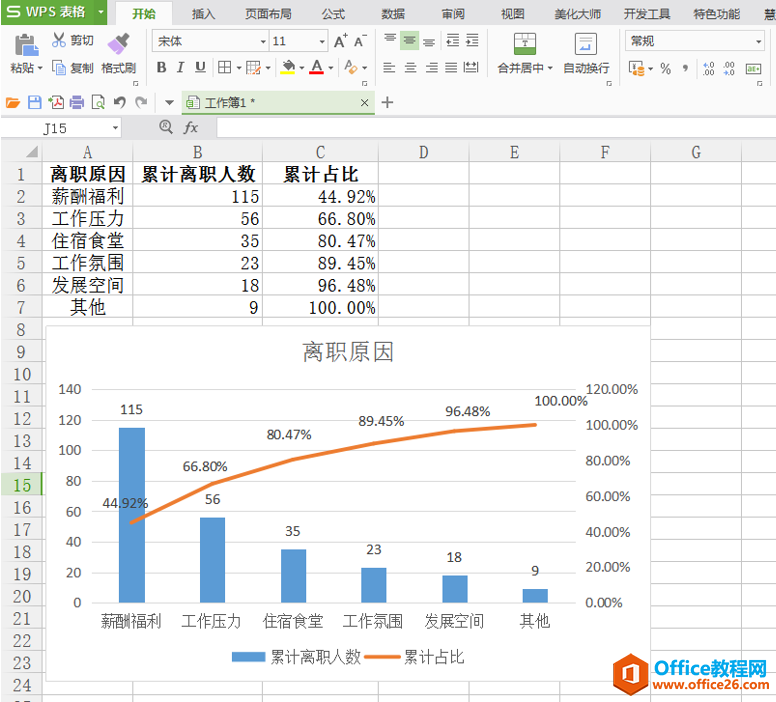Switch to the 数据 (Data) tab
The width and height of the screenshot is (776, 702).
coord(393,14)
